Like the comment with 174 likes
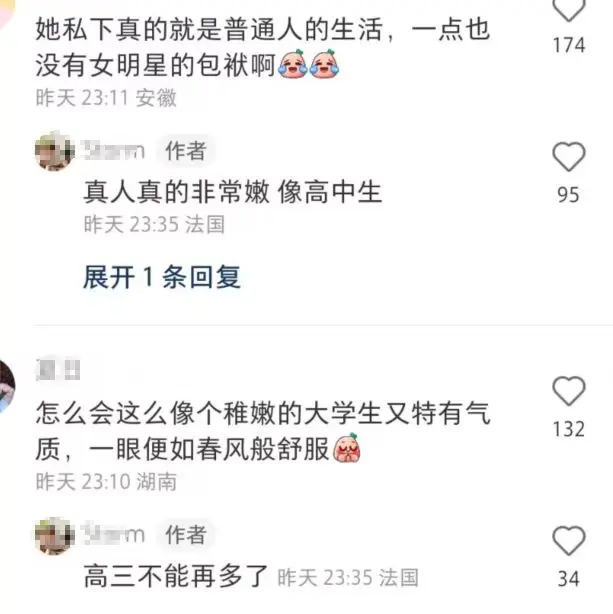 tap(569, 10)
